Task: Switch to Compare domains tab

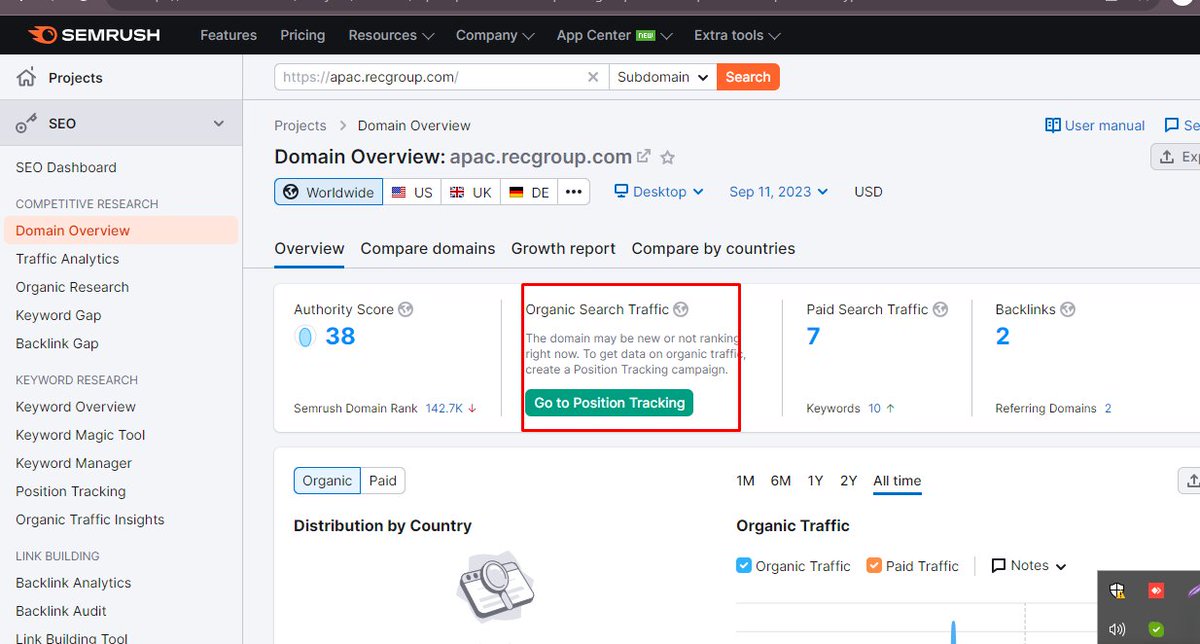Action: 428,249
